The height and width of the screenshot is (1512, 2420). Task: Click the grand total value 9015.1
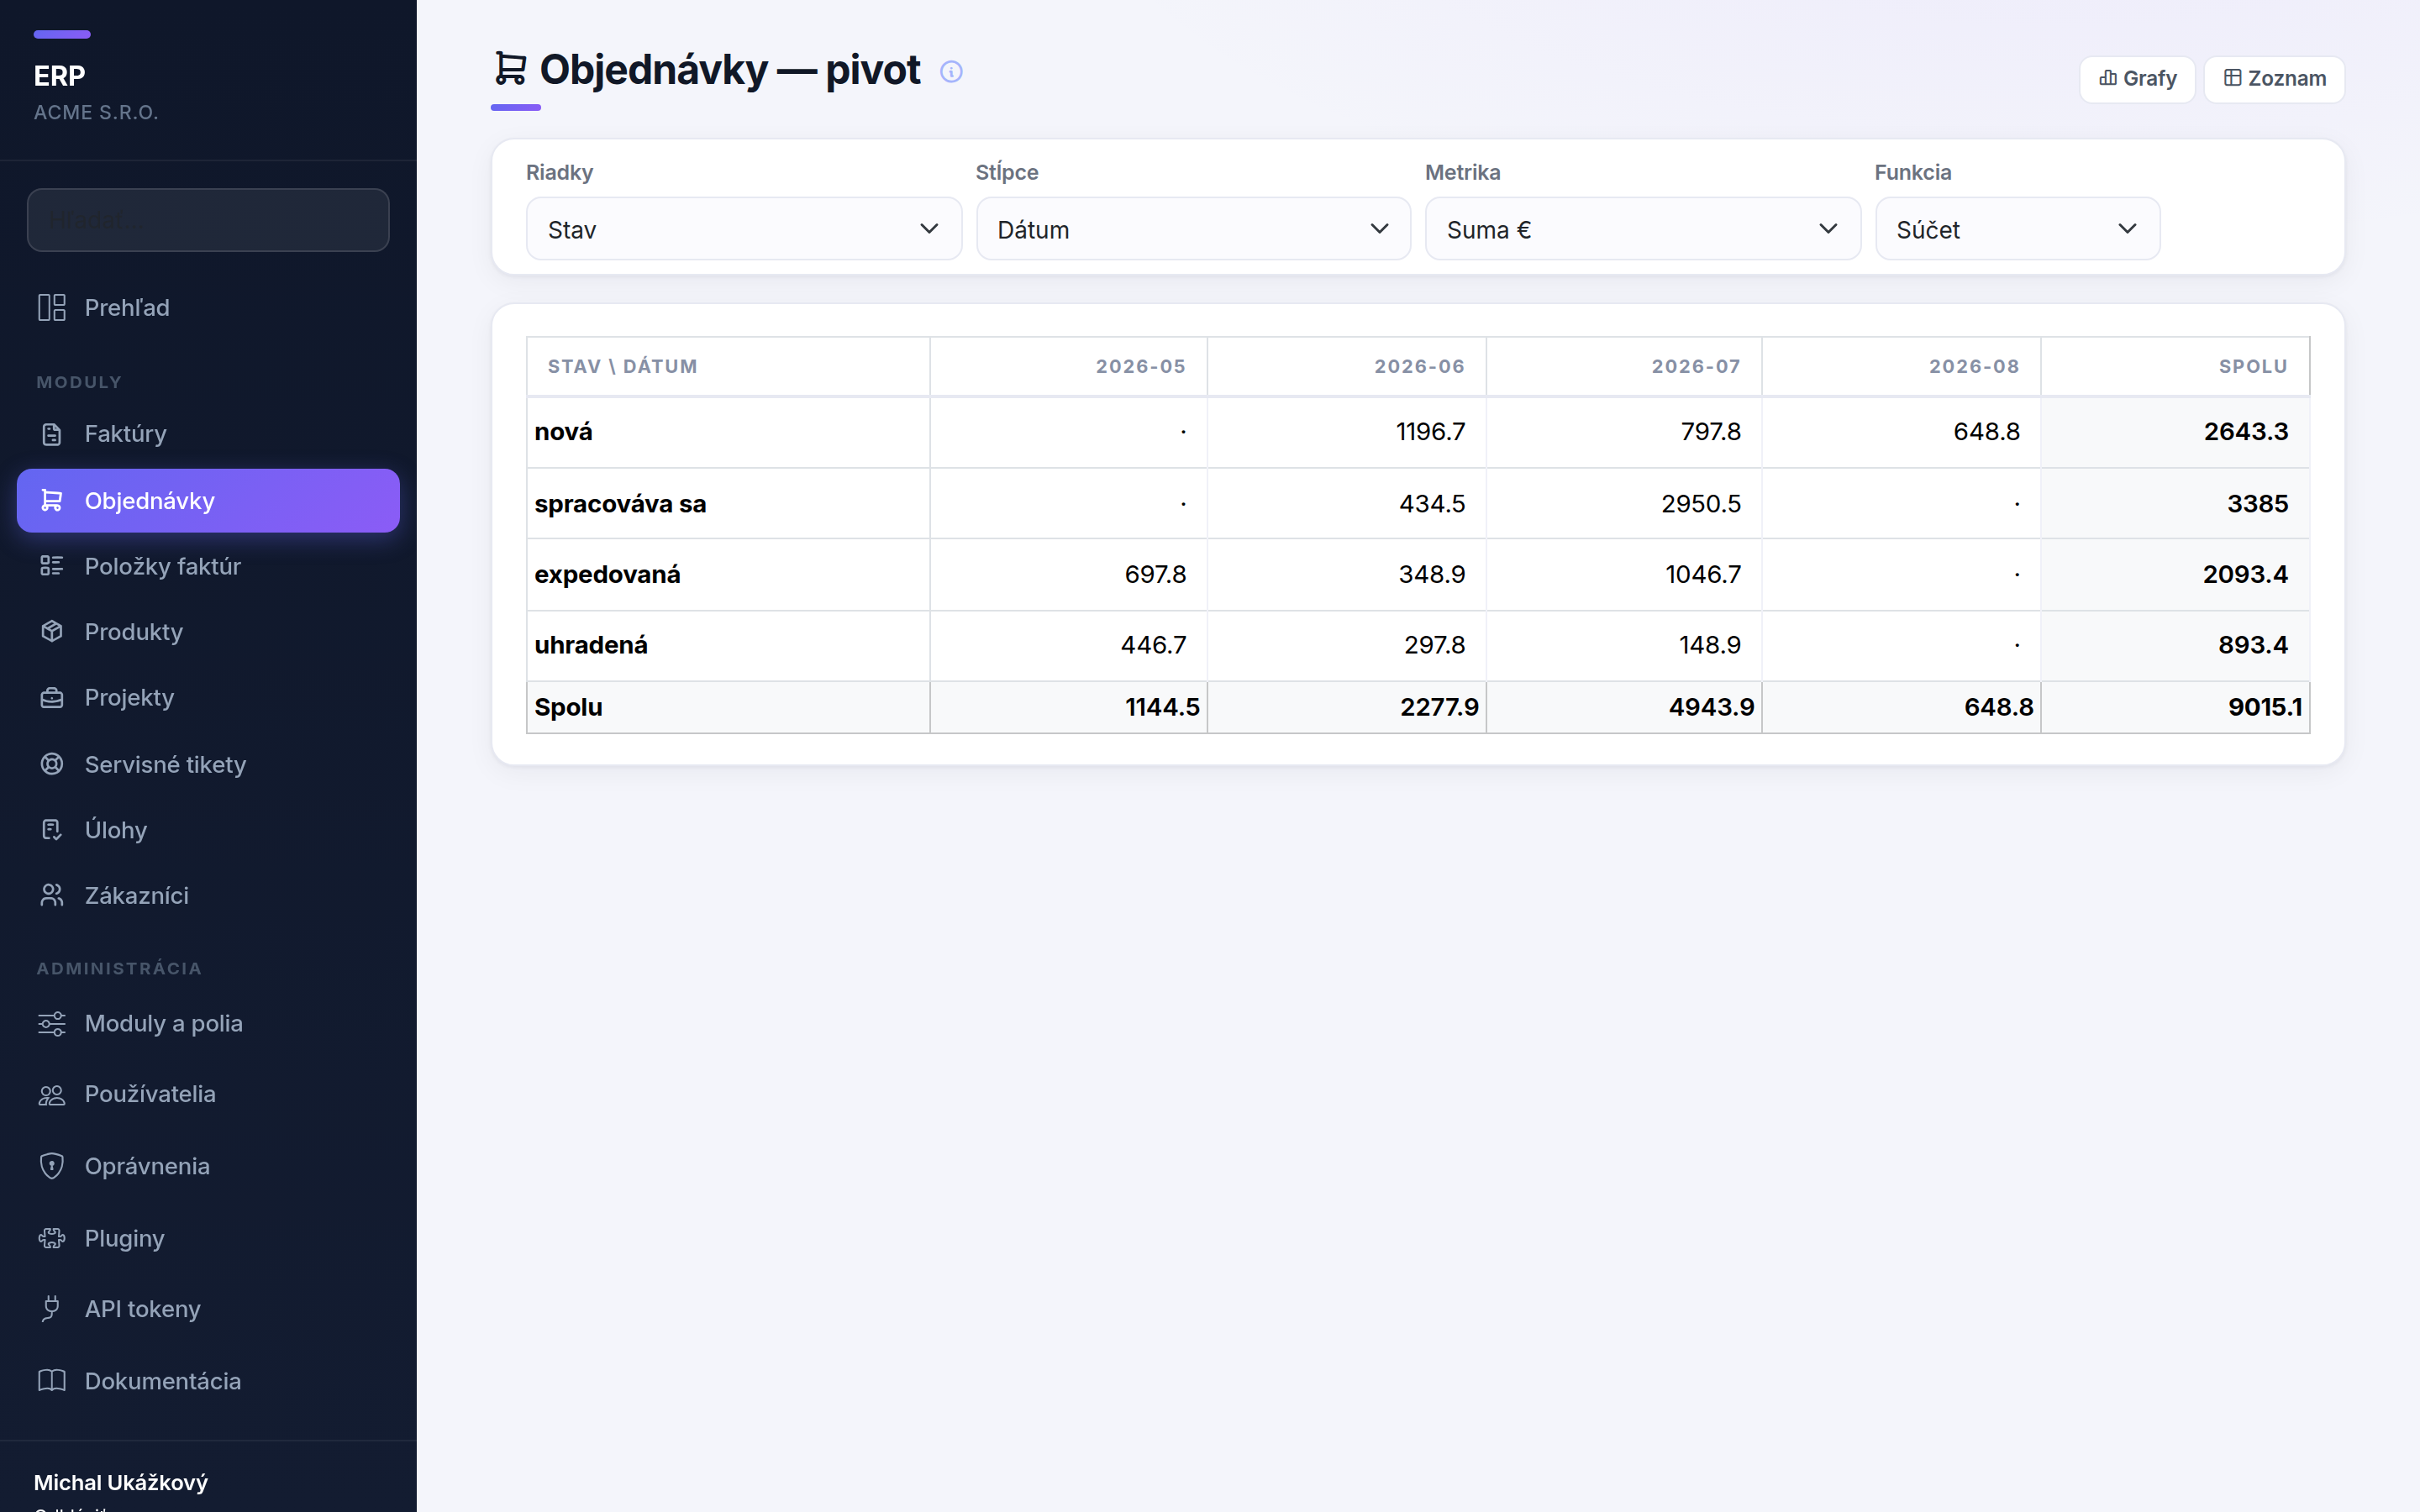[x=2265, y=707]
